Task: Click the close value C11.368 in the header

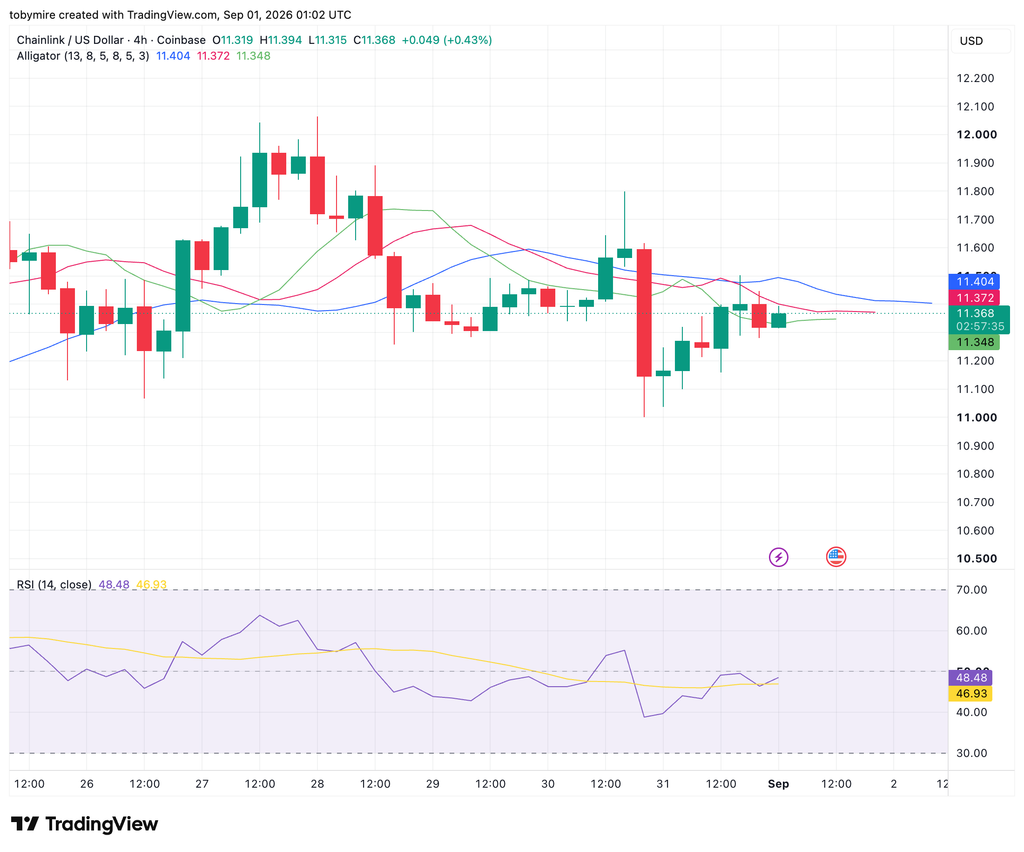Action: tap(374, 40)
